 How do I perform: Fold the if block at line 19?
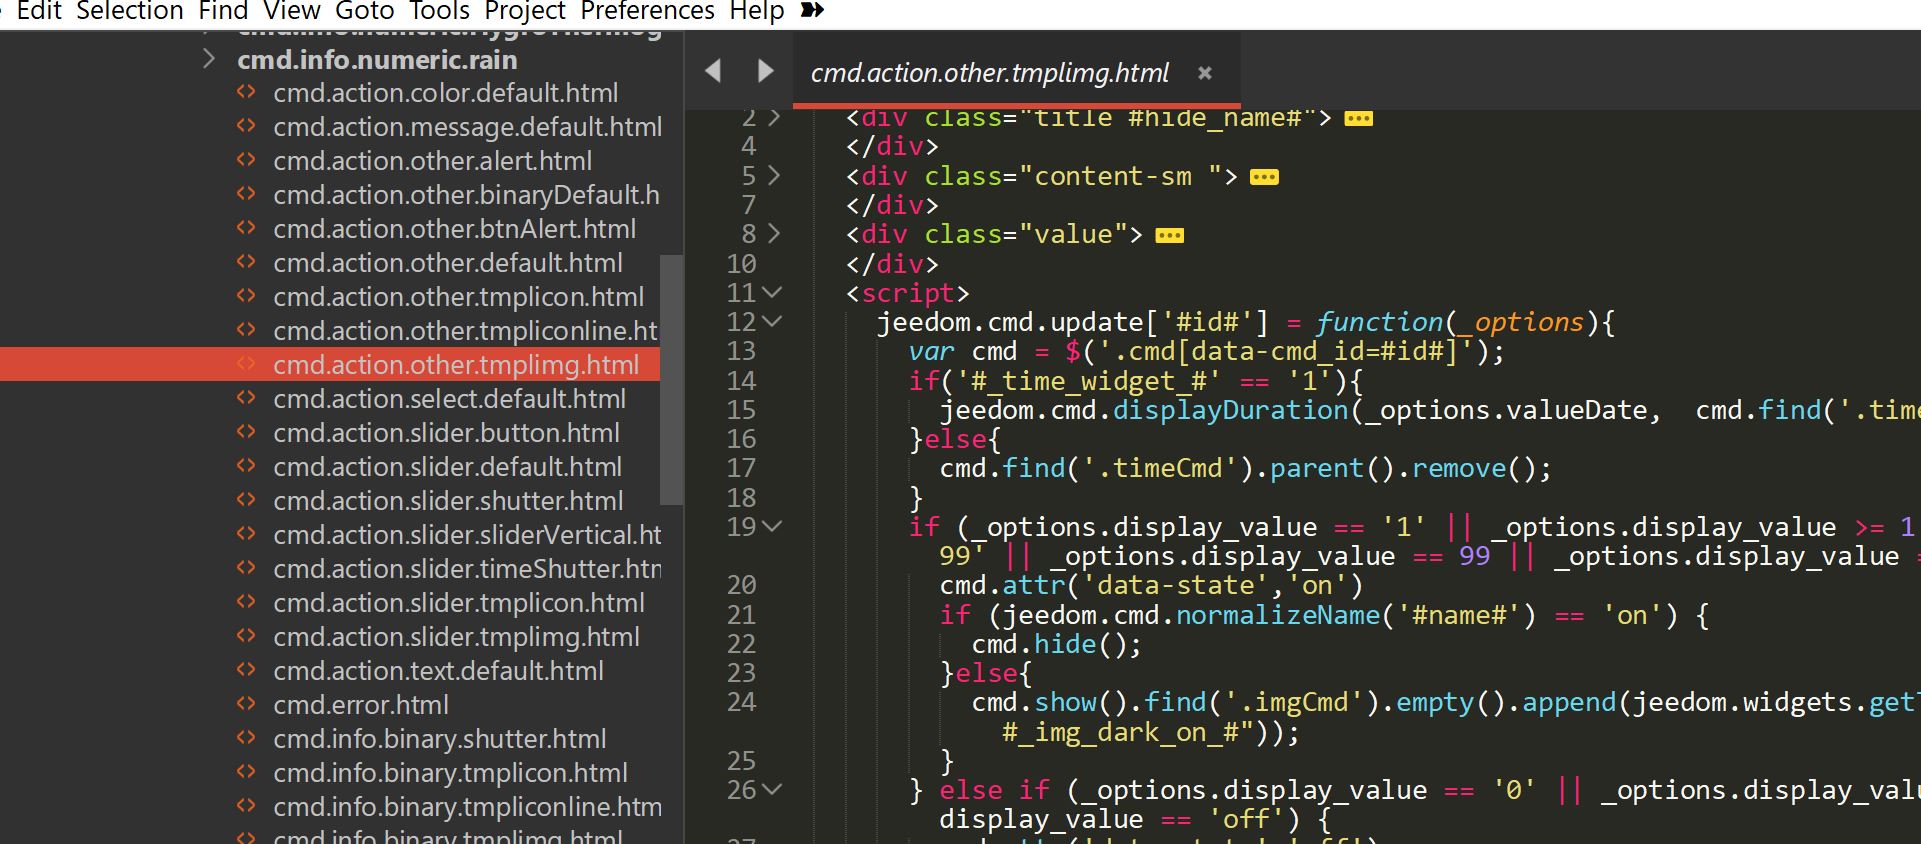pyautogui.click(x=772, y=526)
